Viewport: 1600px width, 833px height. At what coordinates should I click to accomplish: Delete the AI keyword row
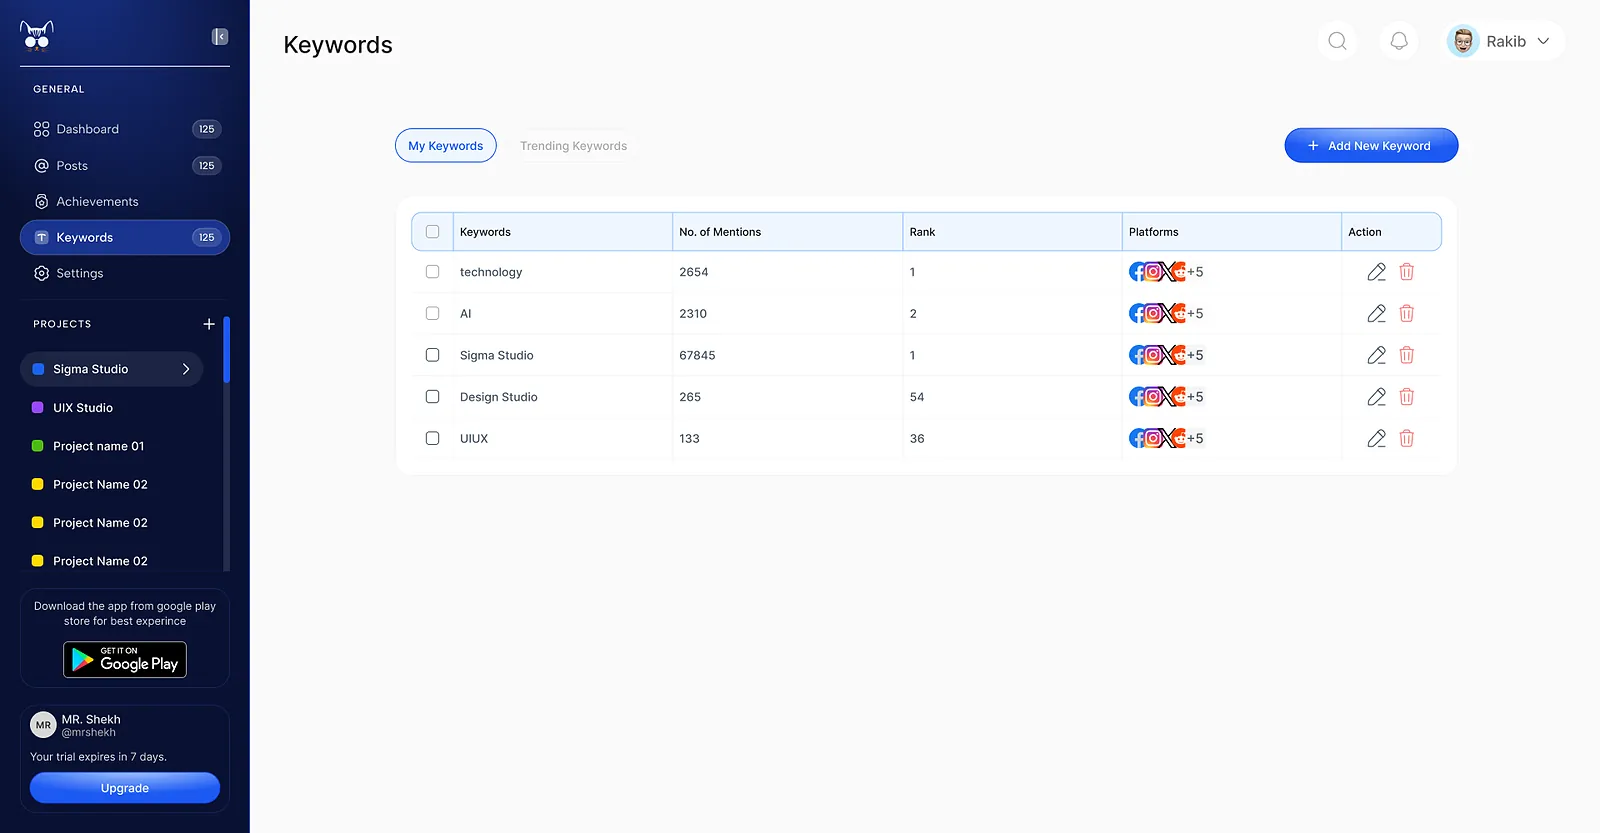[x=1406, y=314]
